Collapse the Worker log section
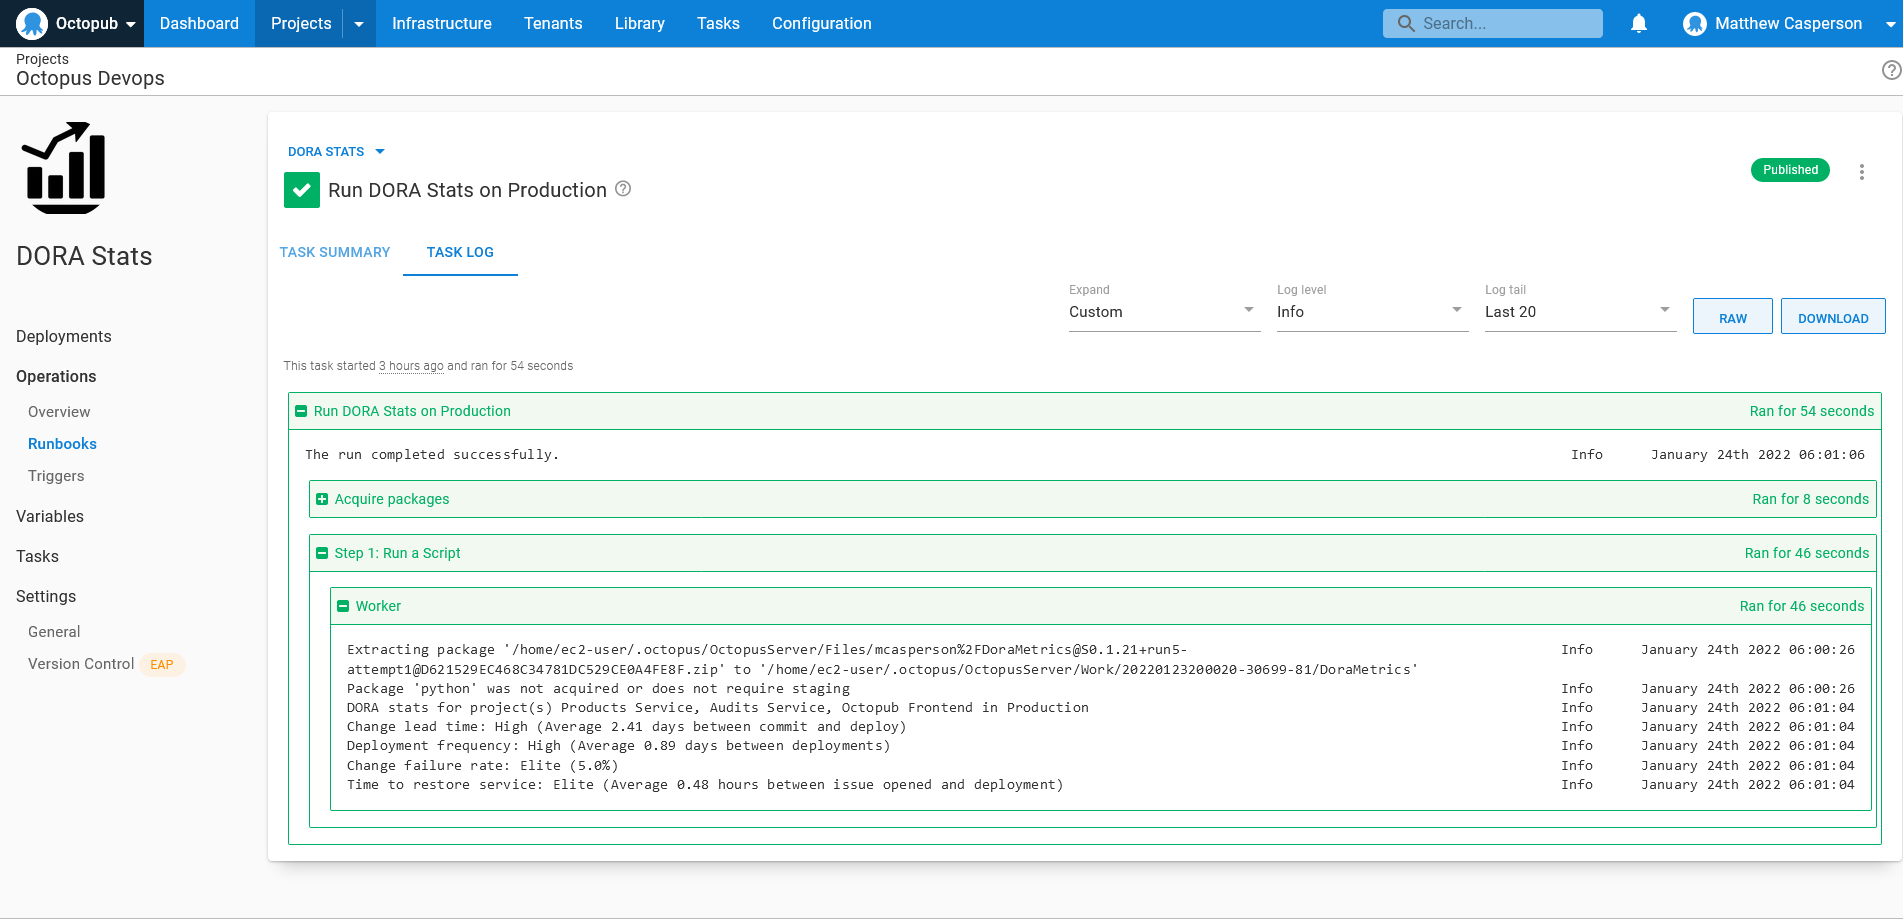The width and height of the screenshot is (1903, 919). (343, 606)
